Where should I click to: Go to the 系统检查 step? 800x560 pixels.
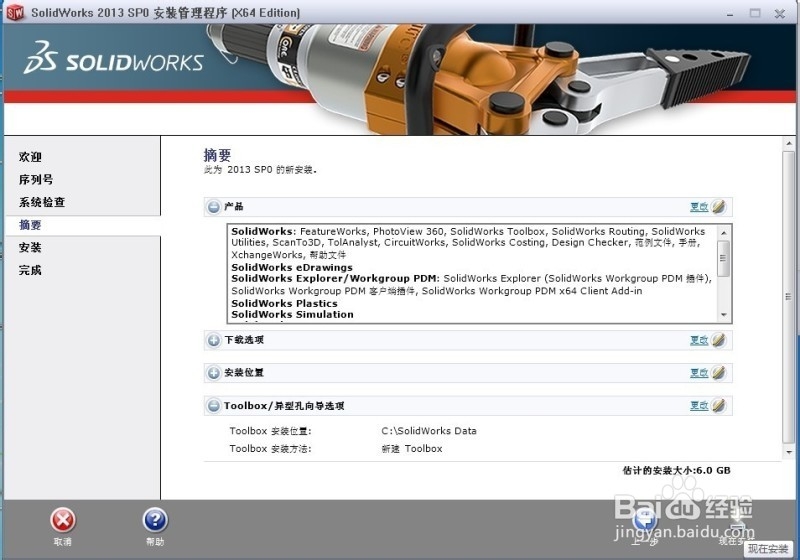click(42, 202)
